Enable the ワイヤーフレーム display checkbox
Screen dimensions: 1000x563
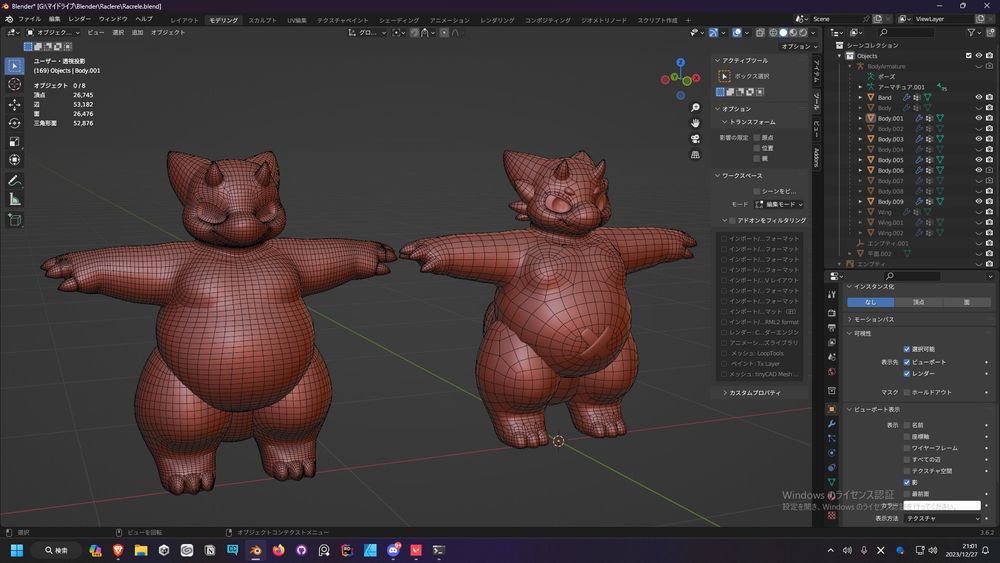point(907,448)
